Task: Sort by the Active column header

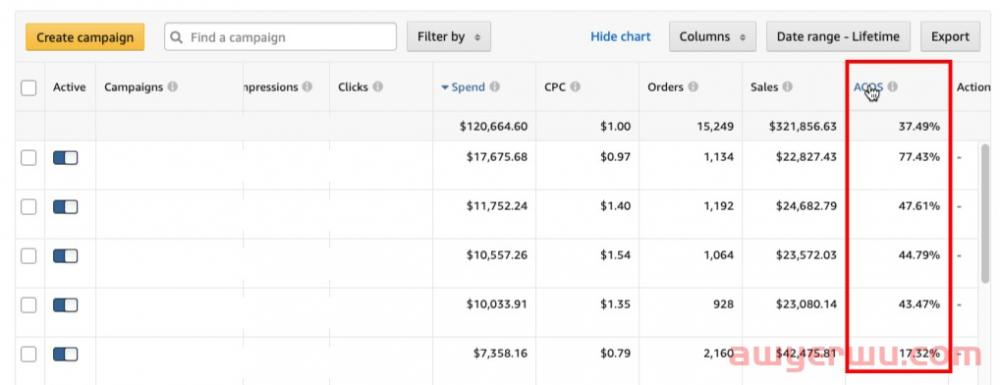Action: point(69,87)
